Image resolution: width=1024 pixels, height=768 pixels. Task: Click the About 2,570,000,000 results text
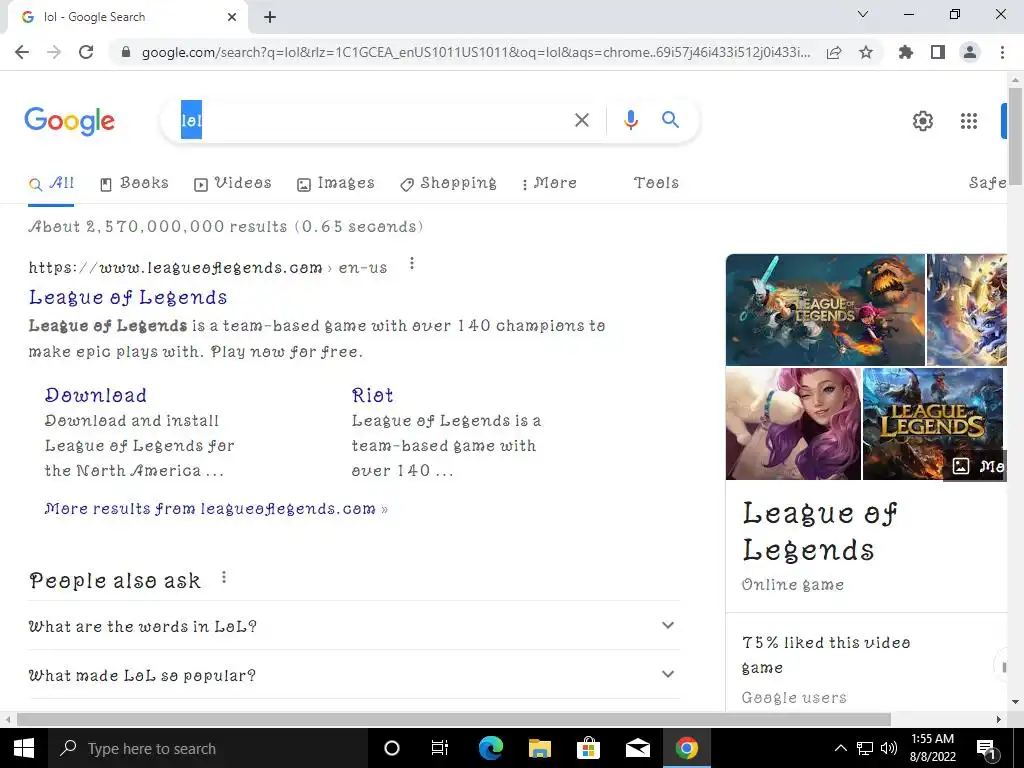click(226, 227)
